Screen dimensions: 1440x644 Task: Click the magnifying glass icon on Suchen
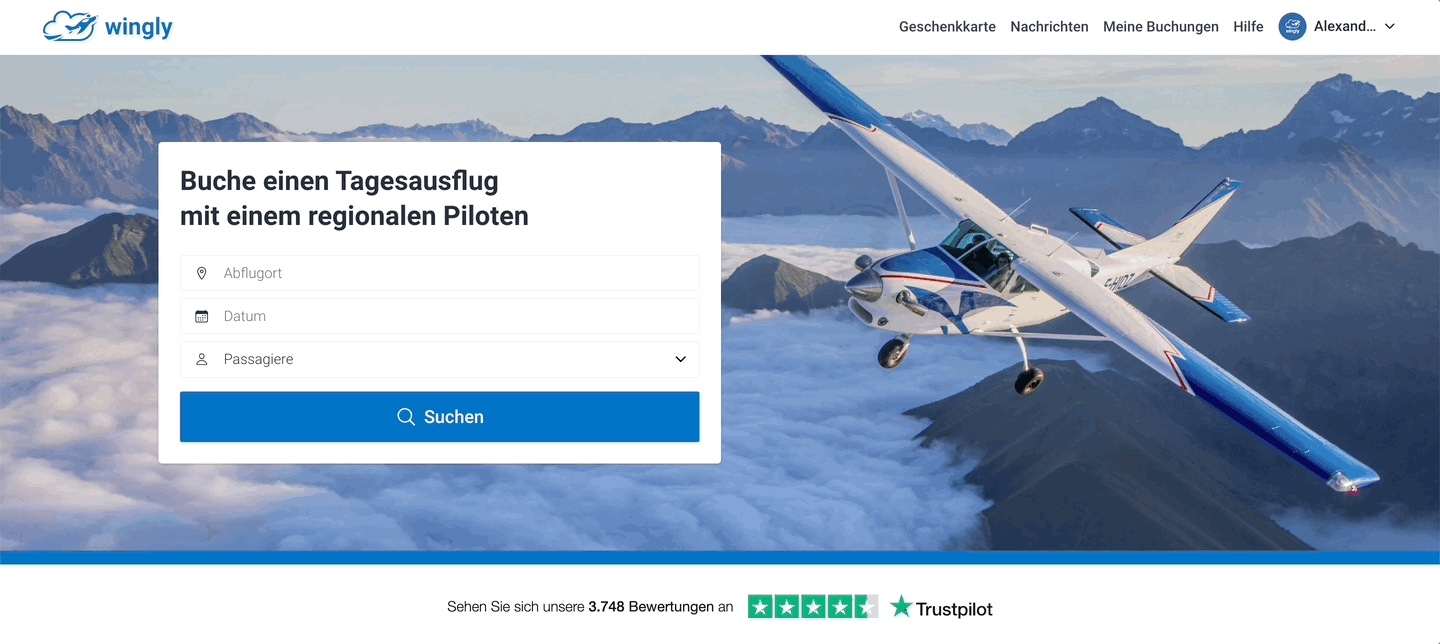coord(406,417)
